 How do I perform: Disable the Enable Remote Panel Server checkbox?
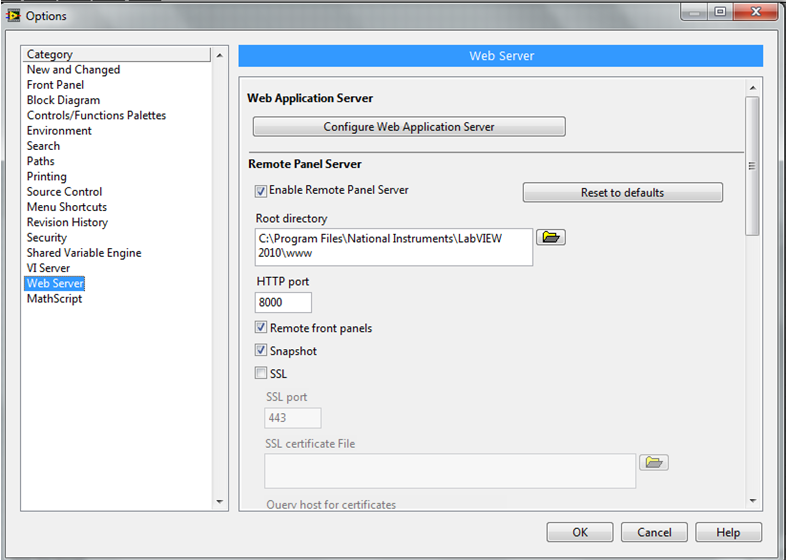coord(261,190)
